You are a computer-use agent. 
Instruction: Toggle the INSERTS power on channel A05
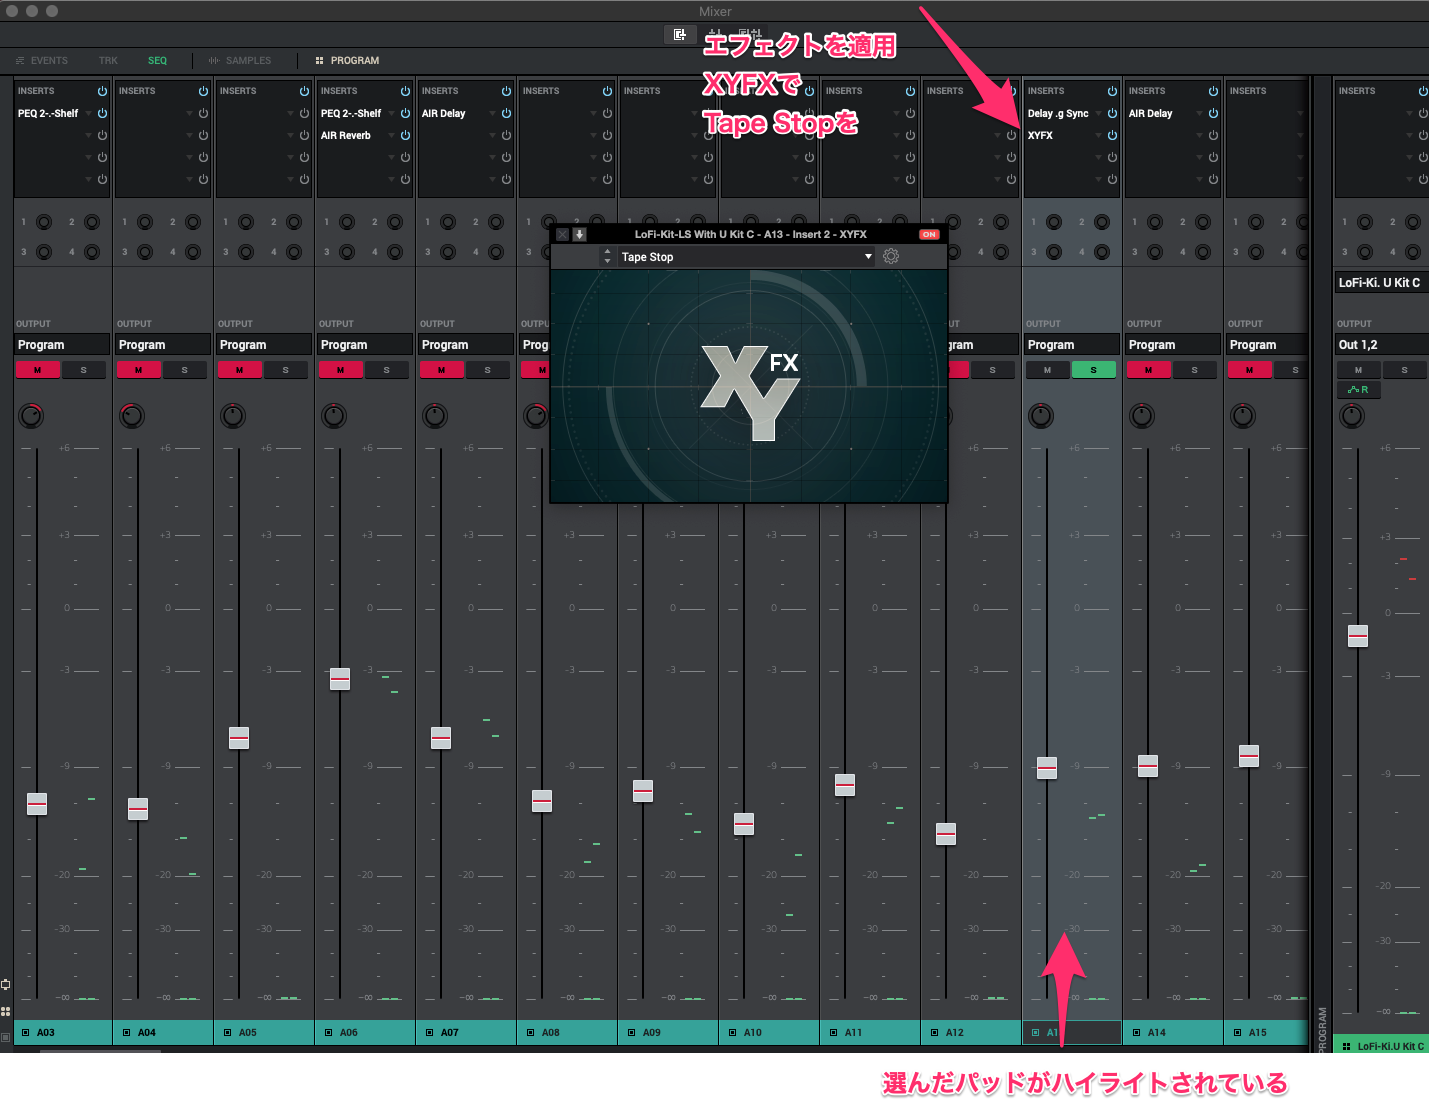304,91
